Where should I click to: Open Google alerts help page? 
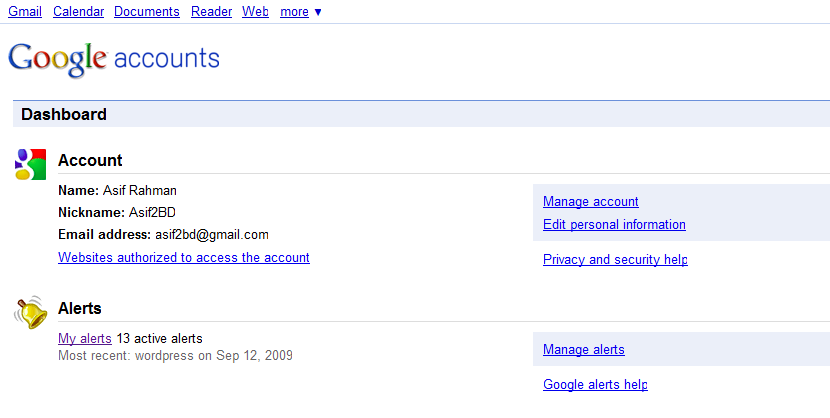pos(595,385)
